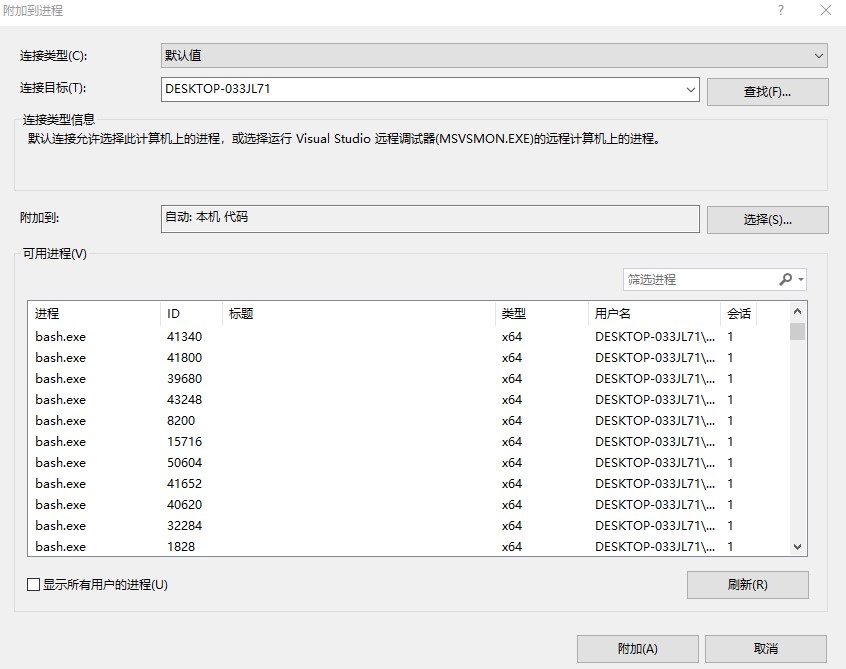Close the attach to process dialog
The image size is (846, 669).
point(825,10)
